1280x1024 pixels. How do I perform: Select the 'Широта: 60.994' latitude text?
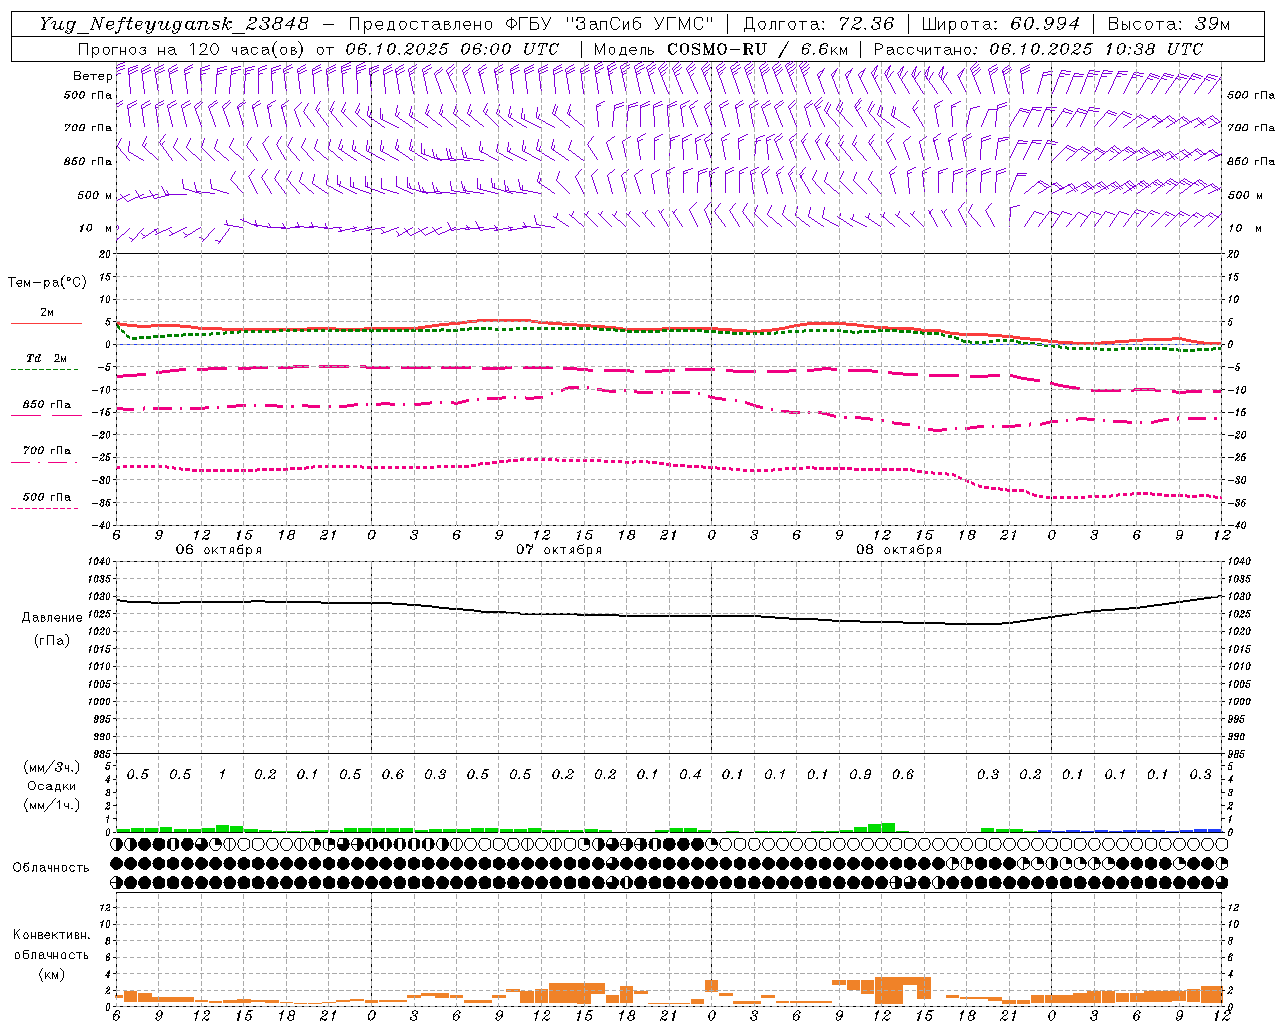click(x=1000, y=24)
